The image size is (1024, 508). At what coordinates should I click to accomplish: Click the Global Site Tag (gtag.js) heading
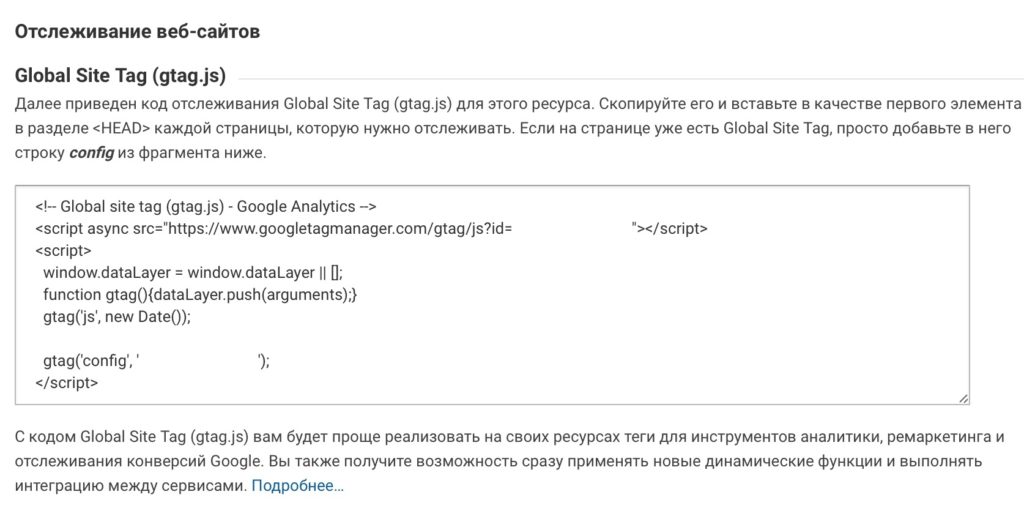tap(120, 76)
